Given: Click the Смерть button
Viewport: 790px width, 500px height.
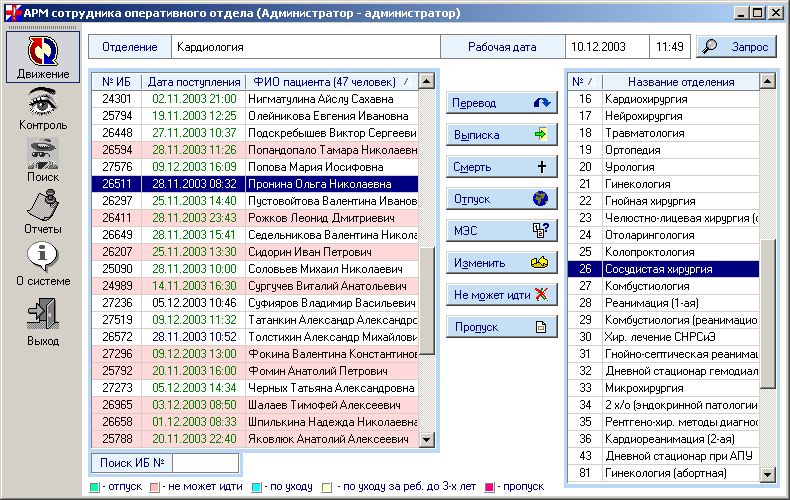Looking at the screenshot, I should tap(502, 167).
